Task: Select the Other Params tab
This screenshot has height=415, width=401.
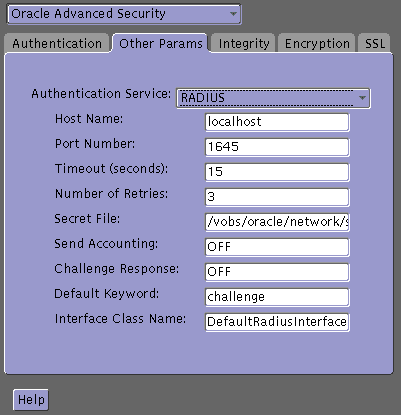Action: pos(161,44)
